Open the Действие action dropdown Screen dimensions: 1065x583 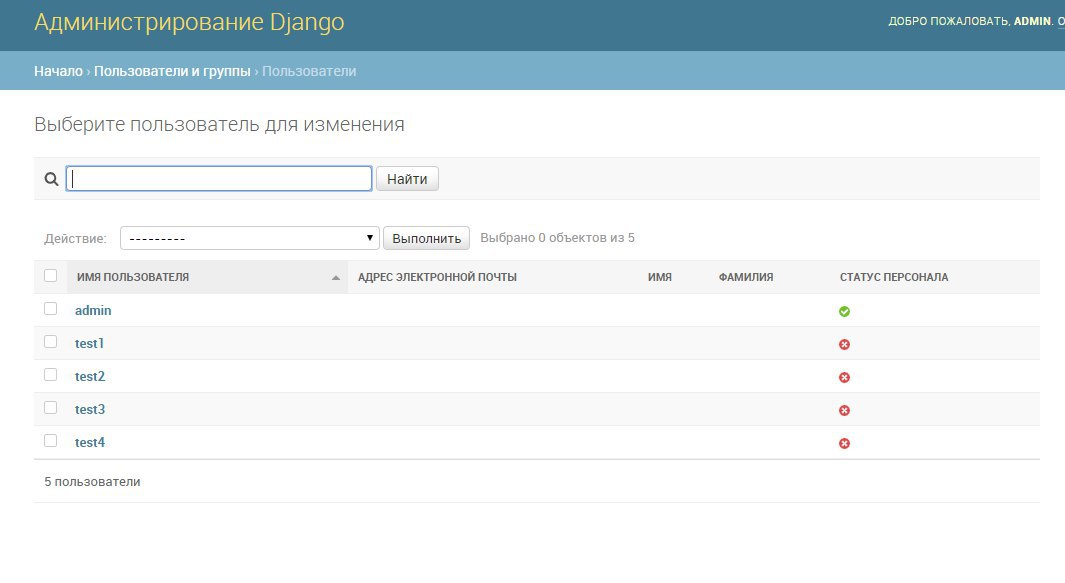[x=249, y=238]
